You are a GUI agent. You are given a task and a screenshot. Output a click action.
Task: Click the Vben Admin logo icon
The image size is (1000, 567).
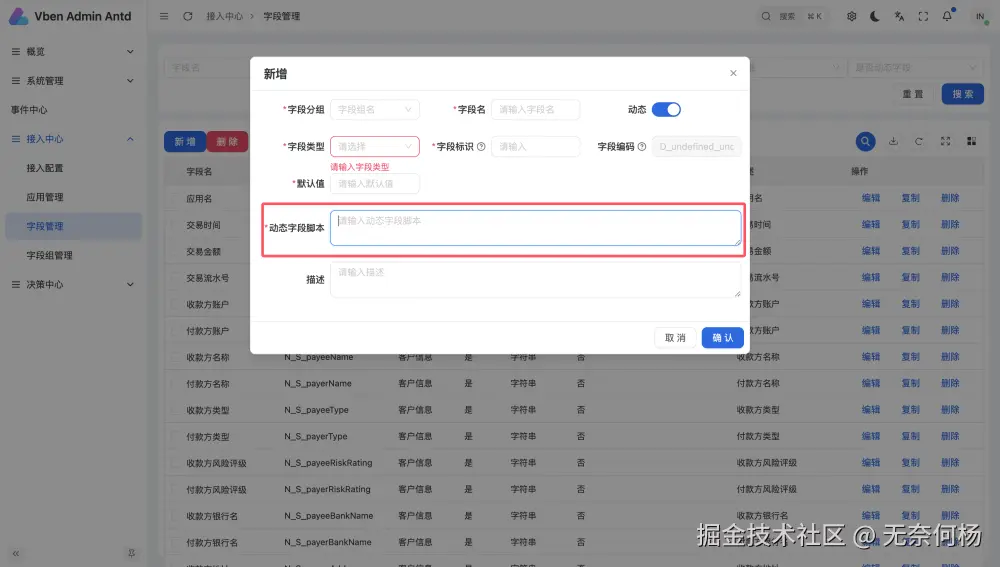pos(18,16)
